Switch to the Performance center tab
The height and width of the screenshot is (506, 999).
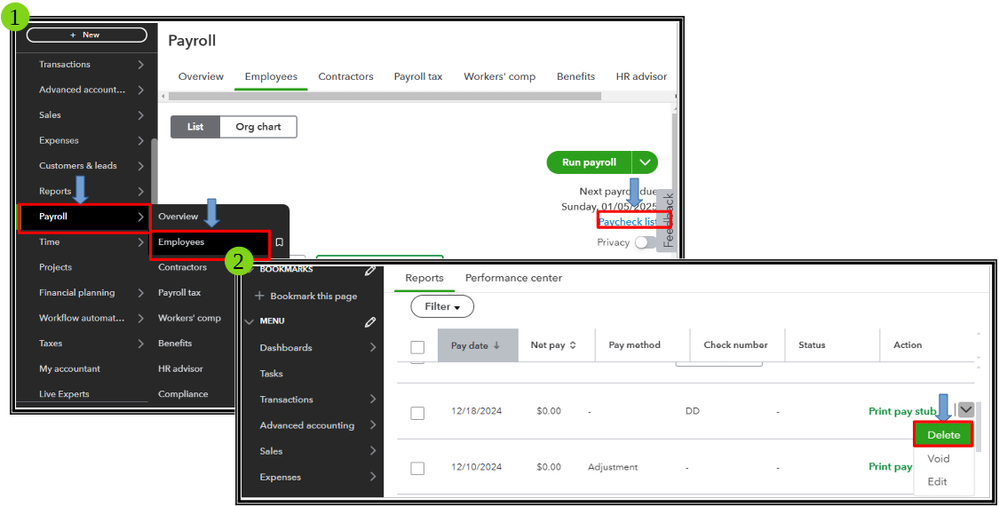514,278
